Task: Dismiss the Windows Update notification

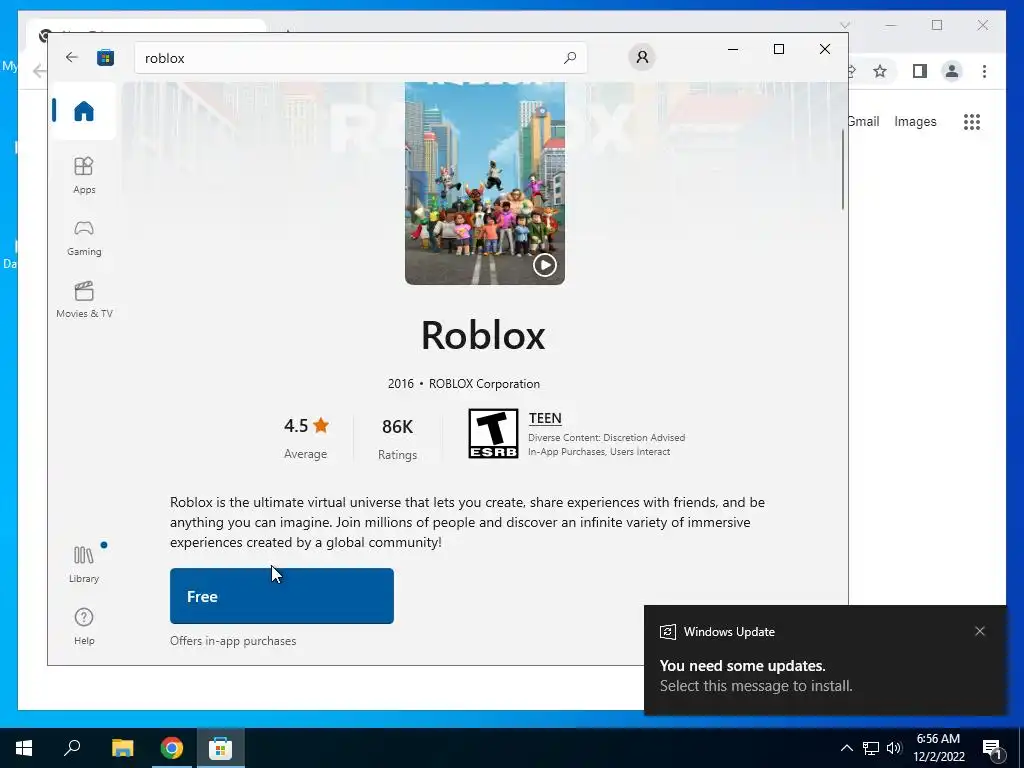Action: click(x=980, y=631)
